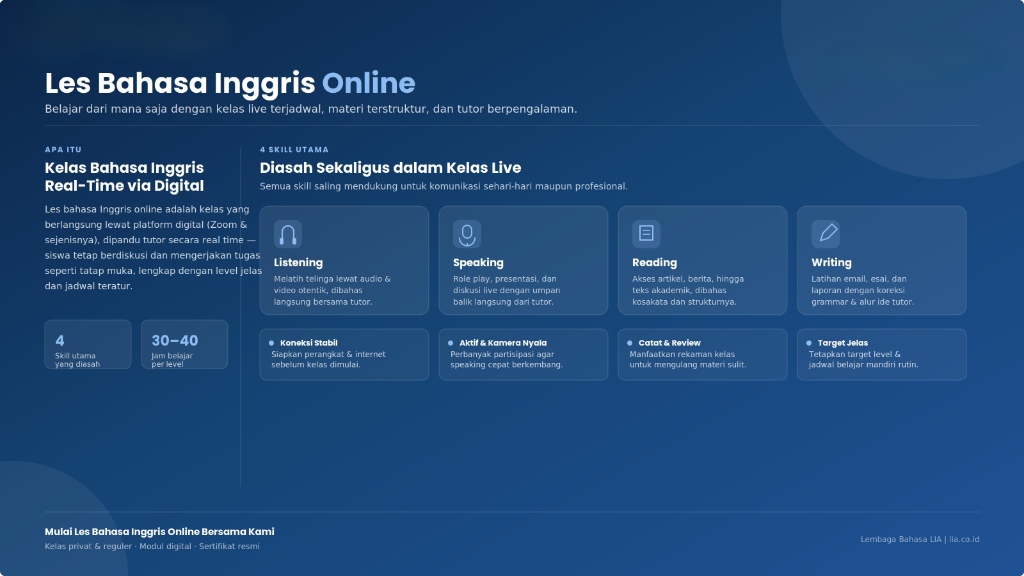The height and width of the screenshot is (576, 1024).
Task: Click tip text 'Tetapkan target level &'
Action: [x=863, y=359]
